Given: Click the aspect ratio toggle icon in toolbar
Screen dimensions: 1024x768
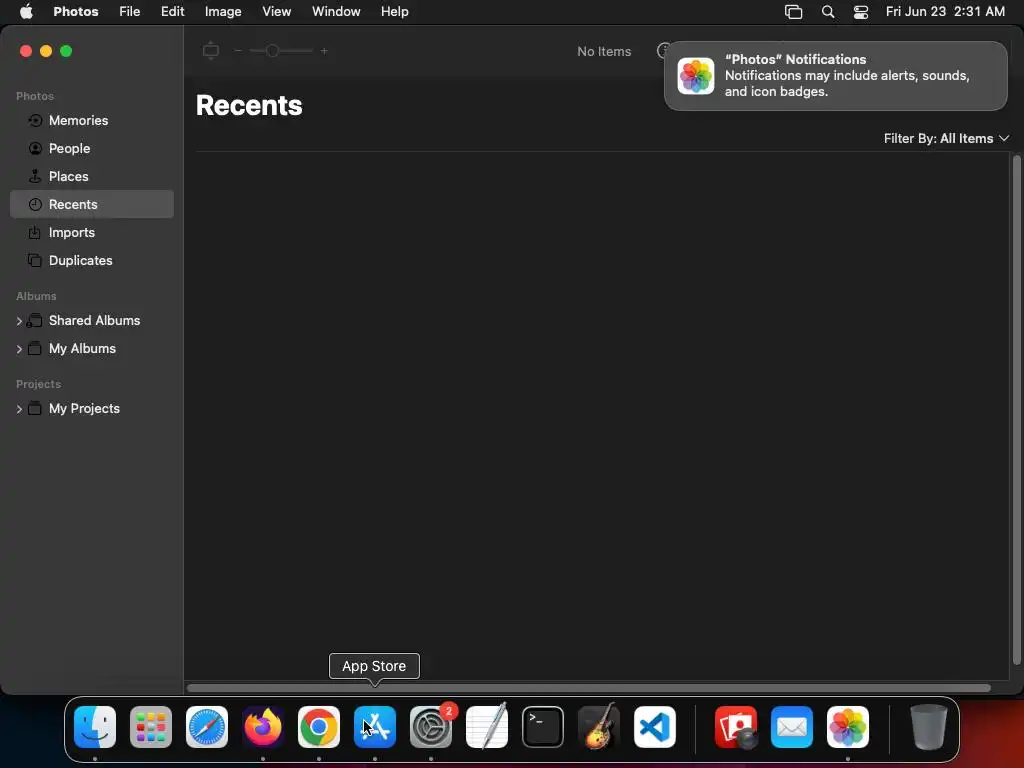Looking at the screenshot, I should 210,50.
